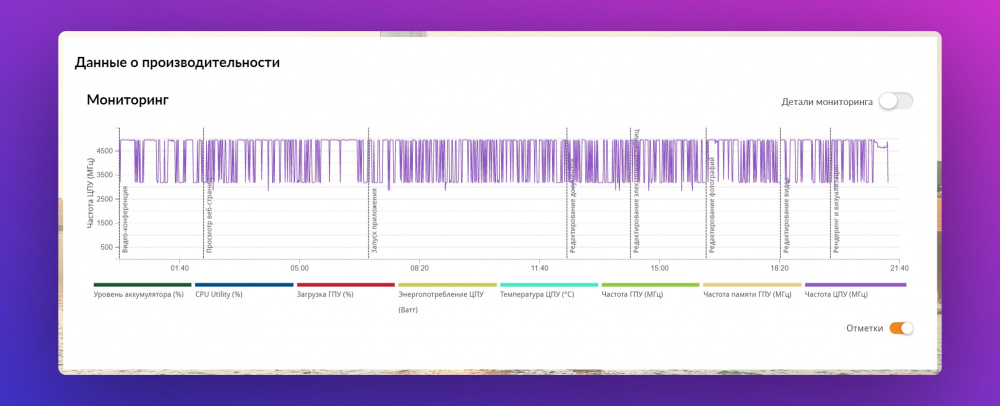Screen dimensions: 1000x406
Task: Click the Температура ЦПУ (°C) label
Action: 538,295
